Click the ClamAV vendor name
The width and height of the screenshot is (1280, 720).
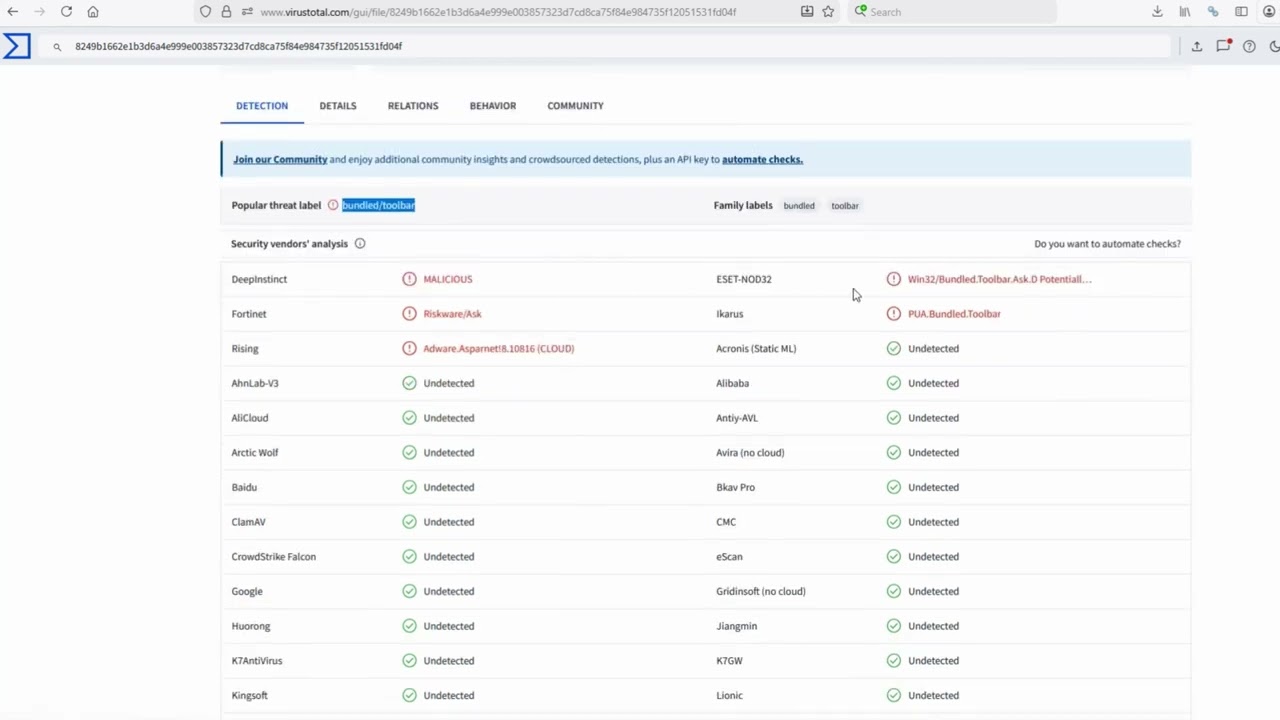click(x=248, y=522)
